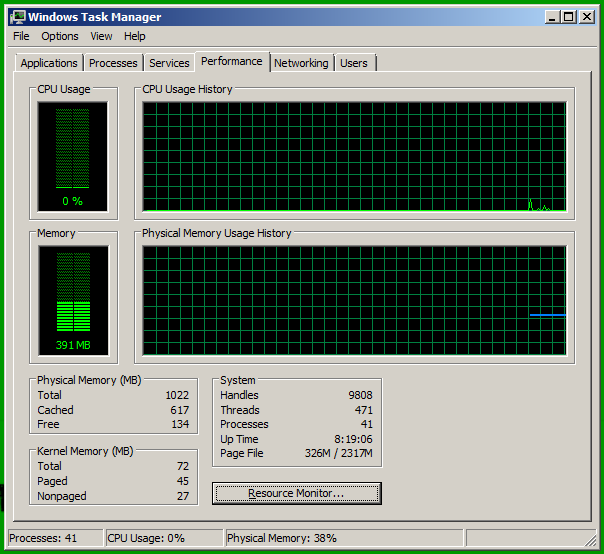This screenshot has height=554, width=604.
Task: Click the Free memory value 134
Action: (x=180, y=424)
